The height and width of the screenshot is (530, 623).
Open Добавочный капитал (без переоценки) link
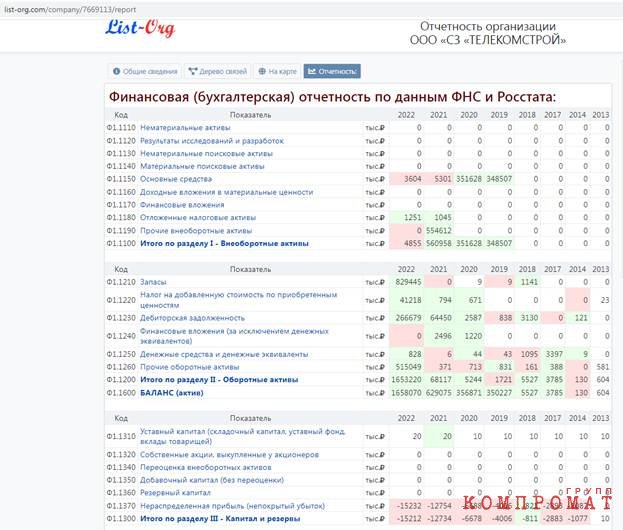pyautogui.click(x=212, y=480)
